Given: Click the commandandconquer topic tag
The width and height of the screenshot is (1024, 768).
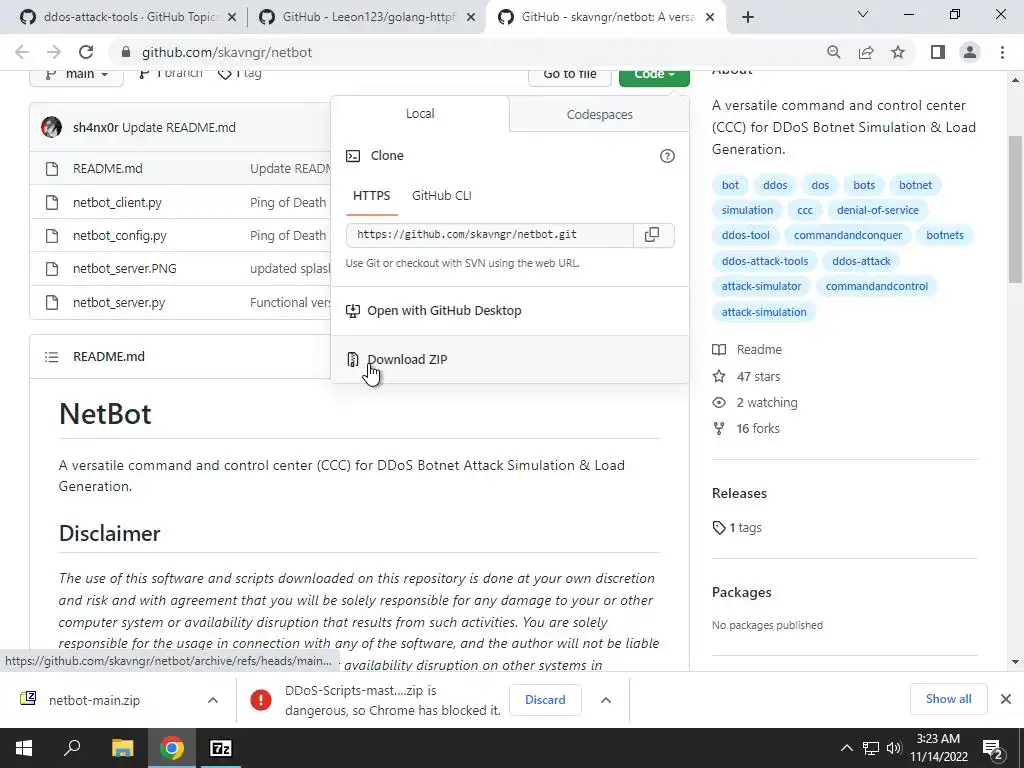Looking at the screenshot, I should pos(848,235).
